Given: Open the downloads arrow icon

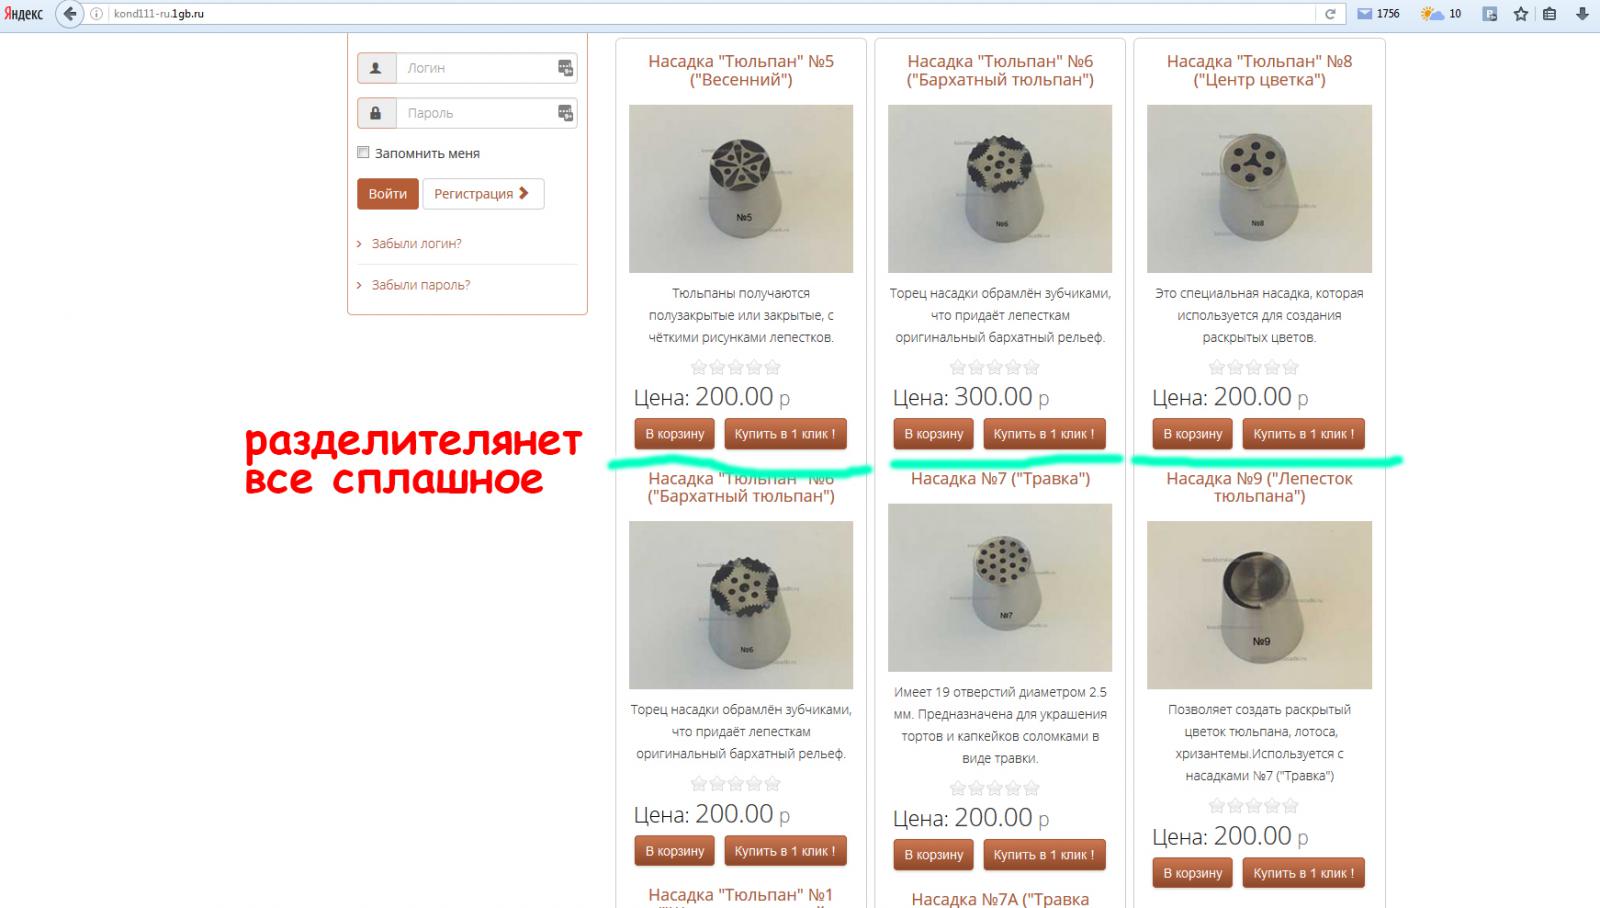Looking at the screenshot, I should pos(1582,14).
